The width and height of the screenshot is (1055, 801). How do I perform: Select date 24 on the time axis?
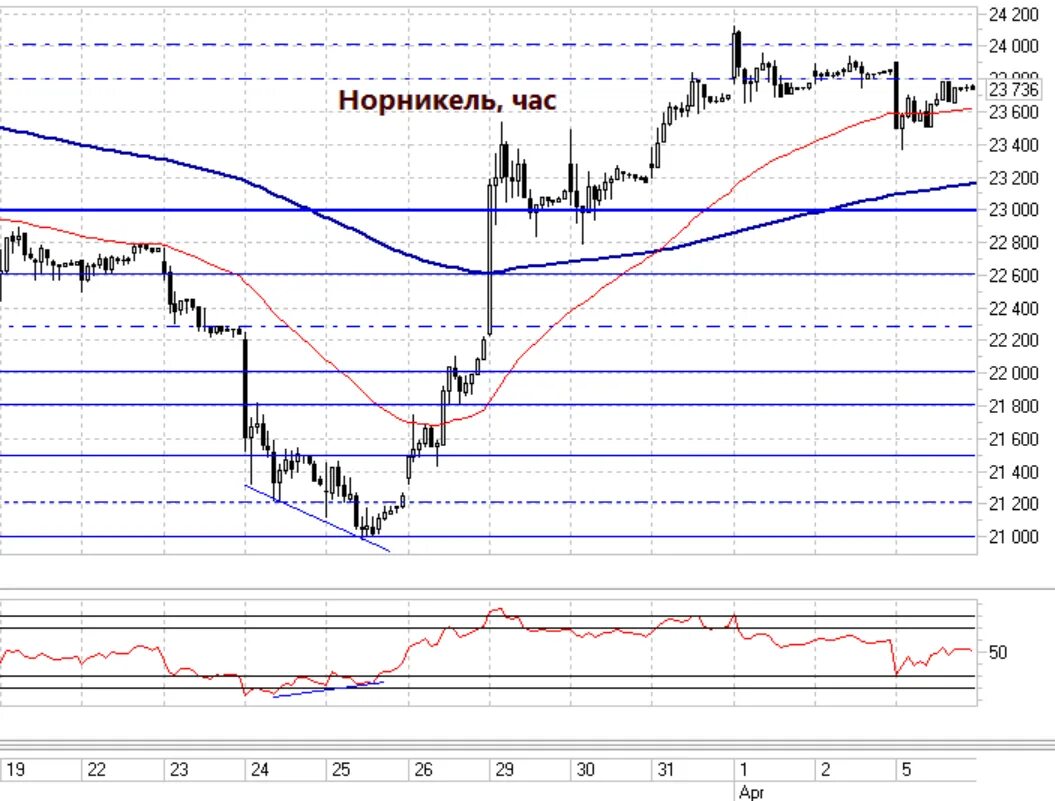tap(260, 769)
